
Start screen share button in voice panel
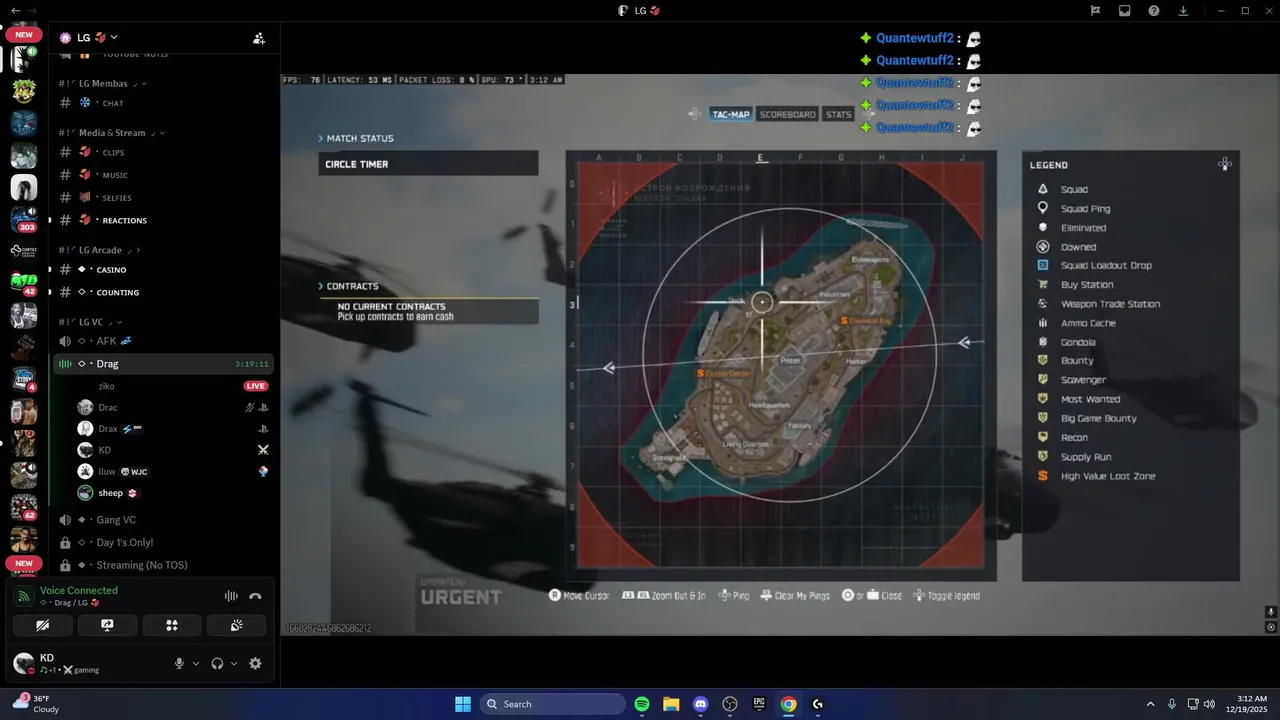(107, 625)
